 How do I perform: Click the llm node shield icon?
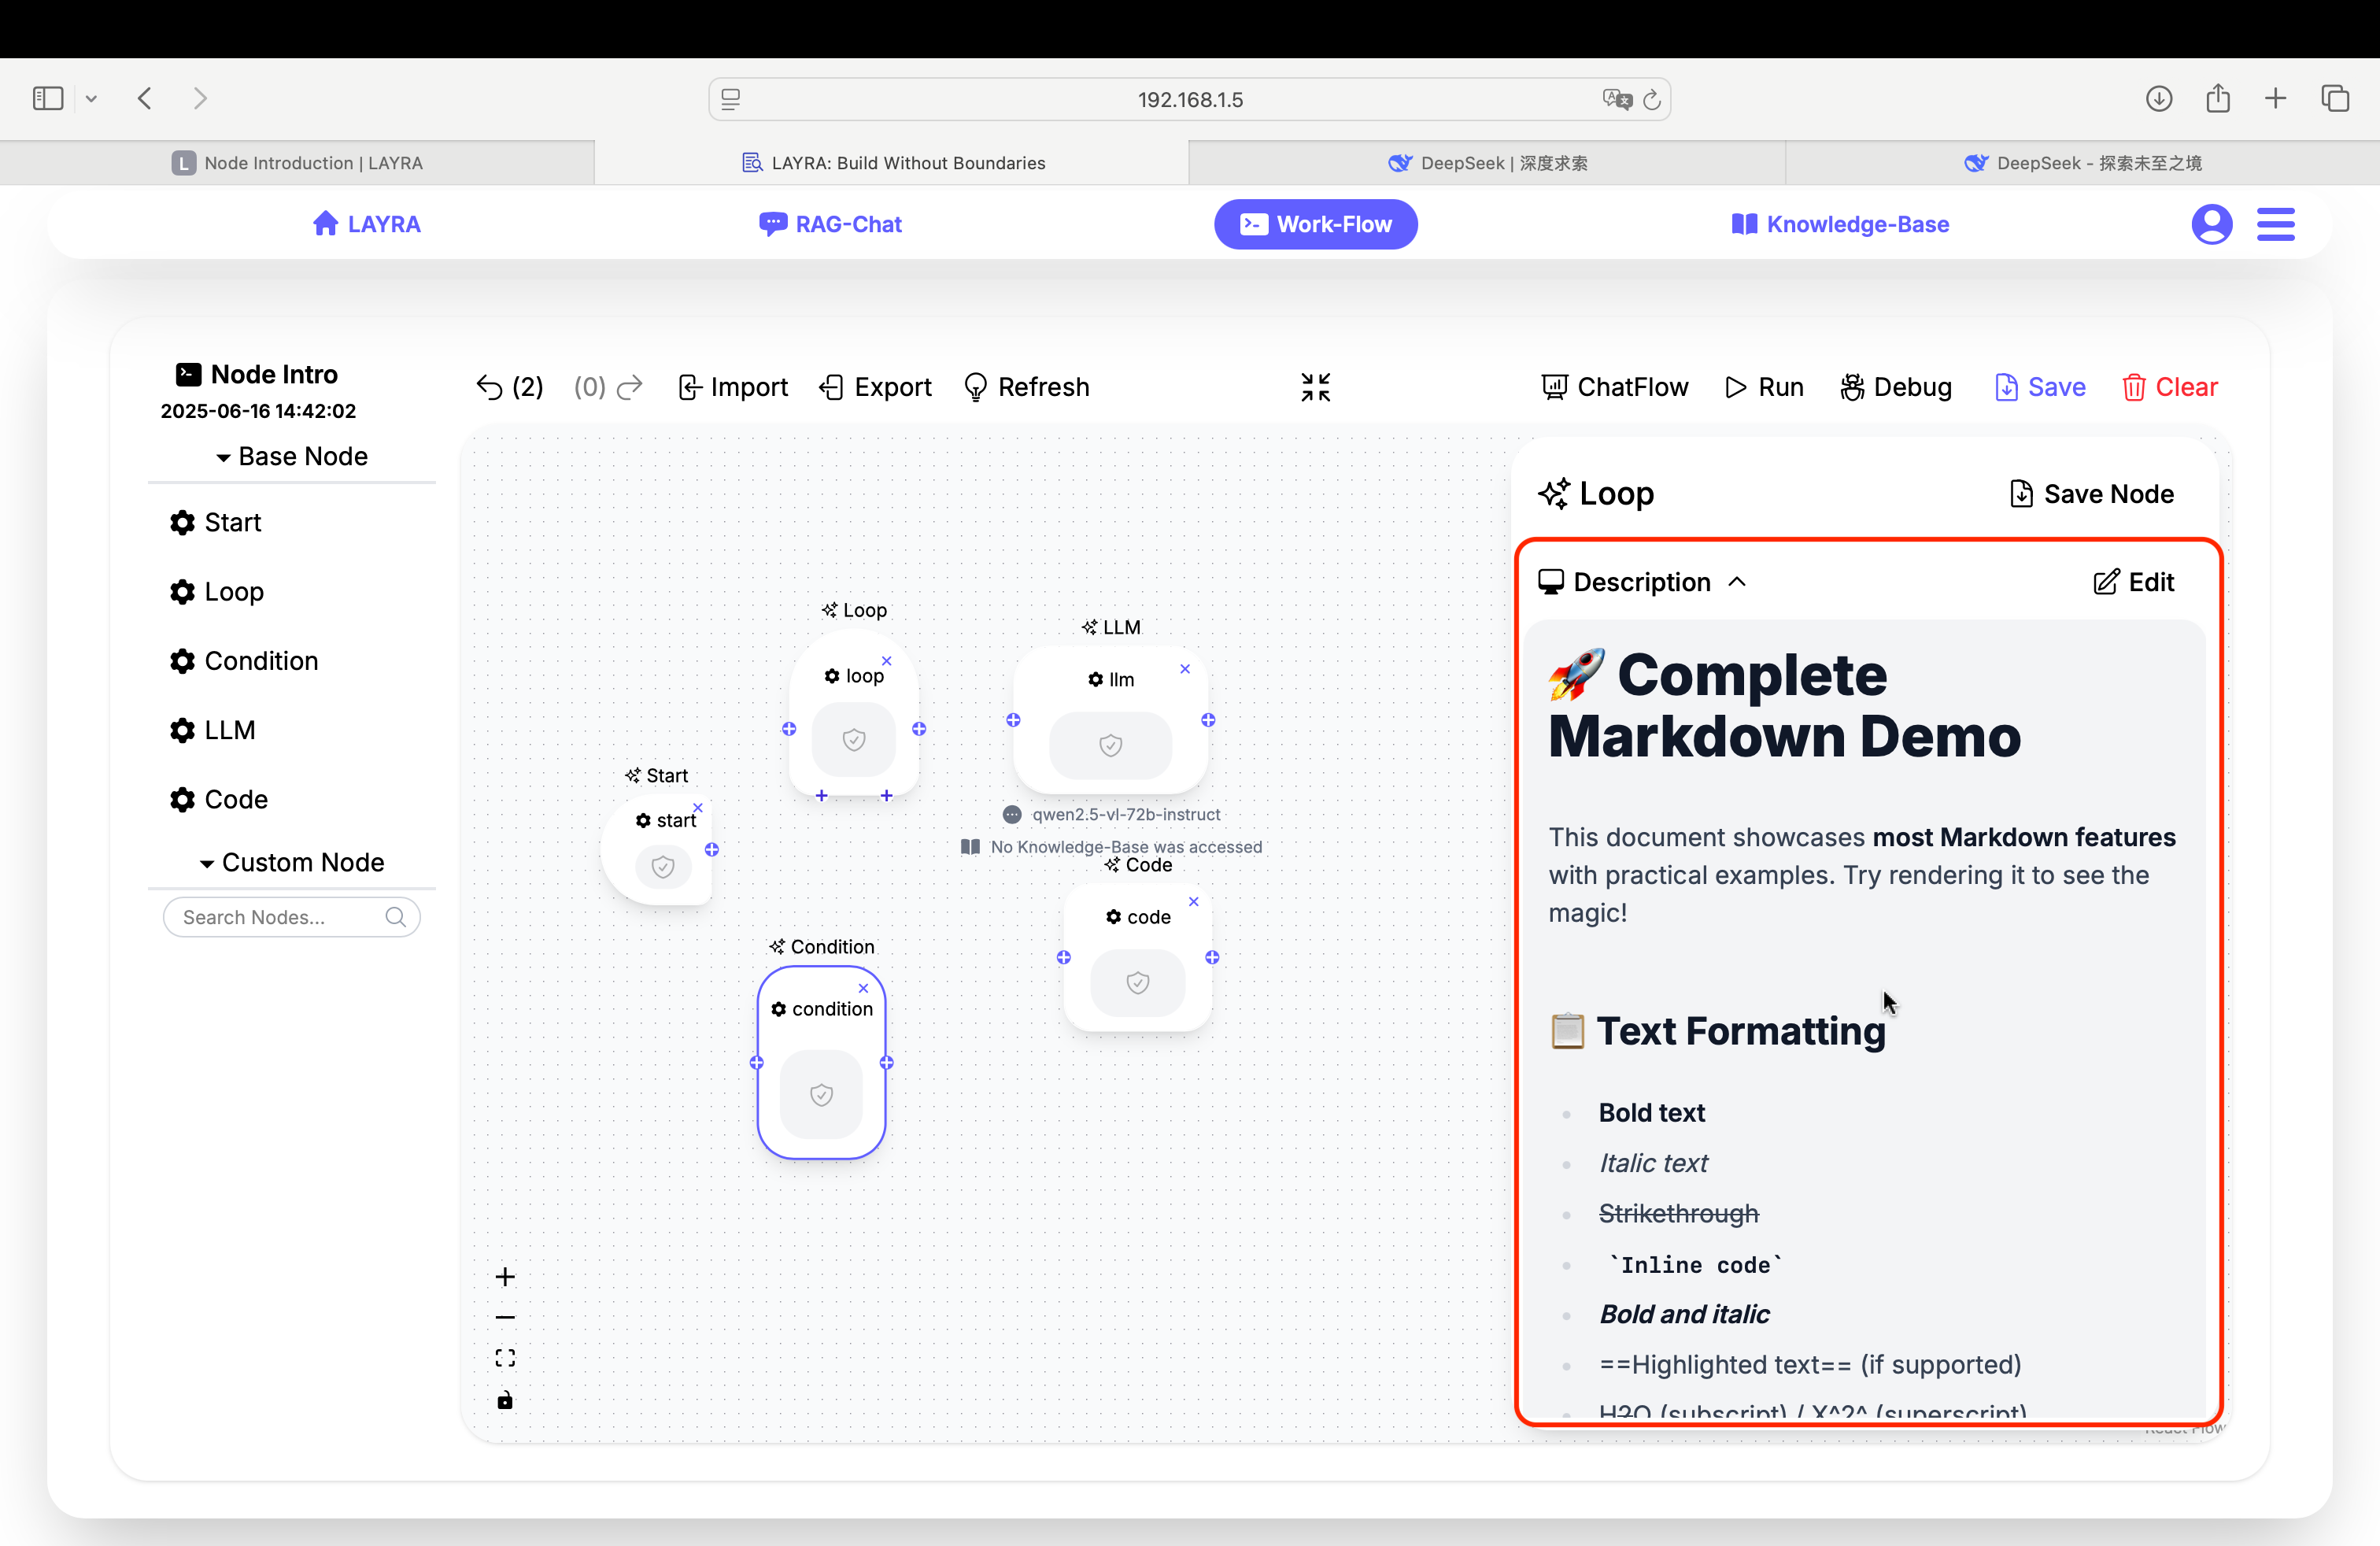[x=1110, y=745]
